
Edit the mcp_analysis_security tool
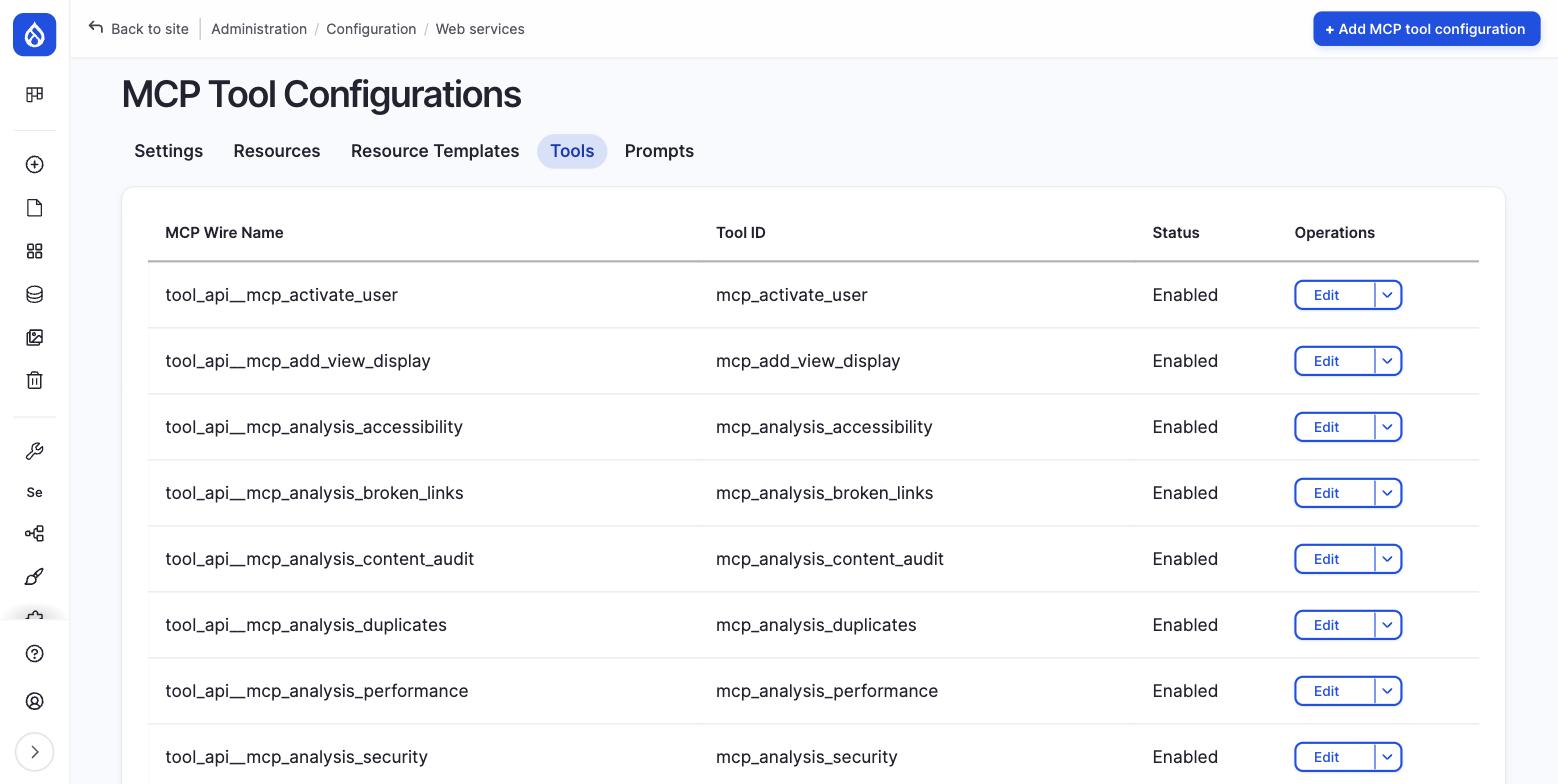pyautogui.click(x=1334, y=757)
